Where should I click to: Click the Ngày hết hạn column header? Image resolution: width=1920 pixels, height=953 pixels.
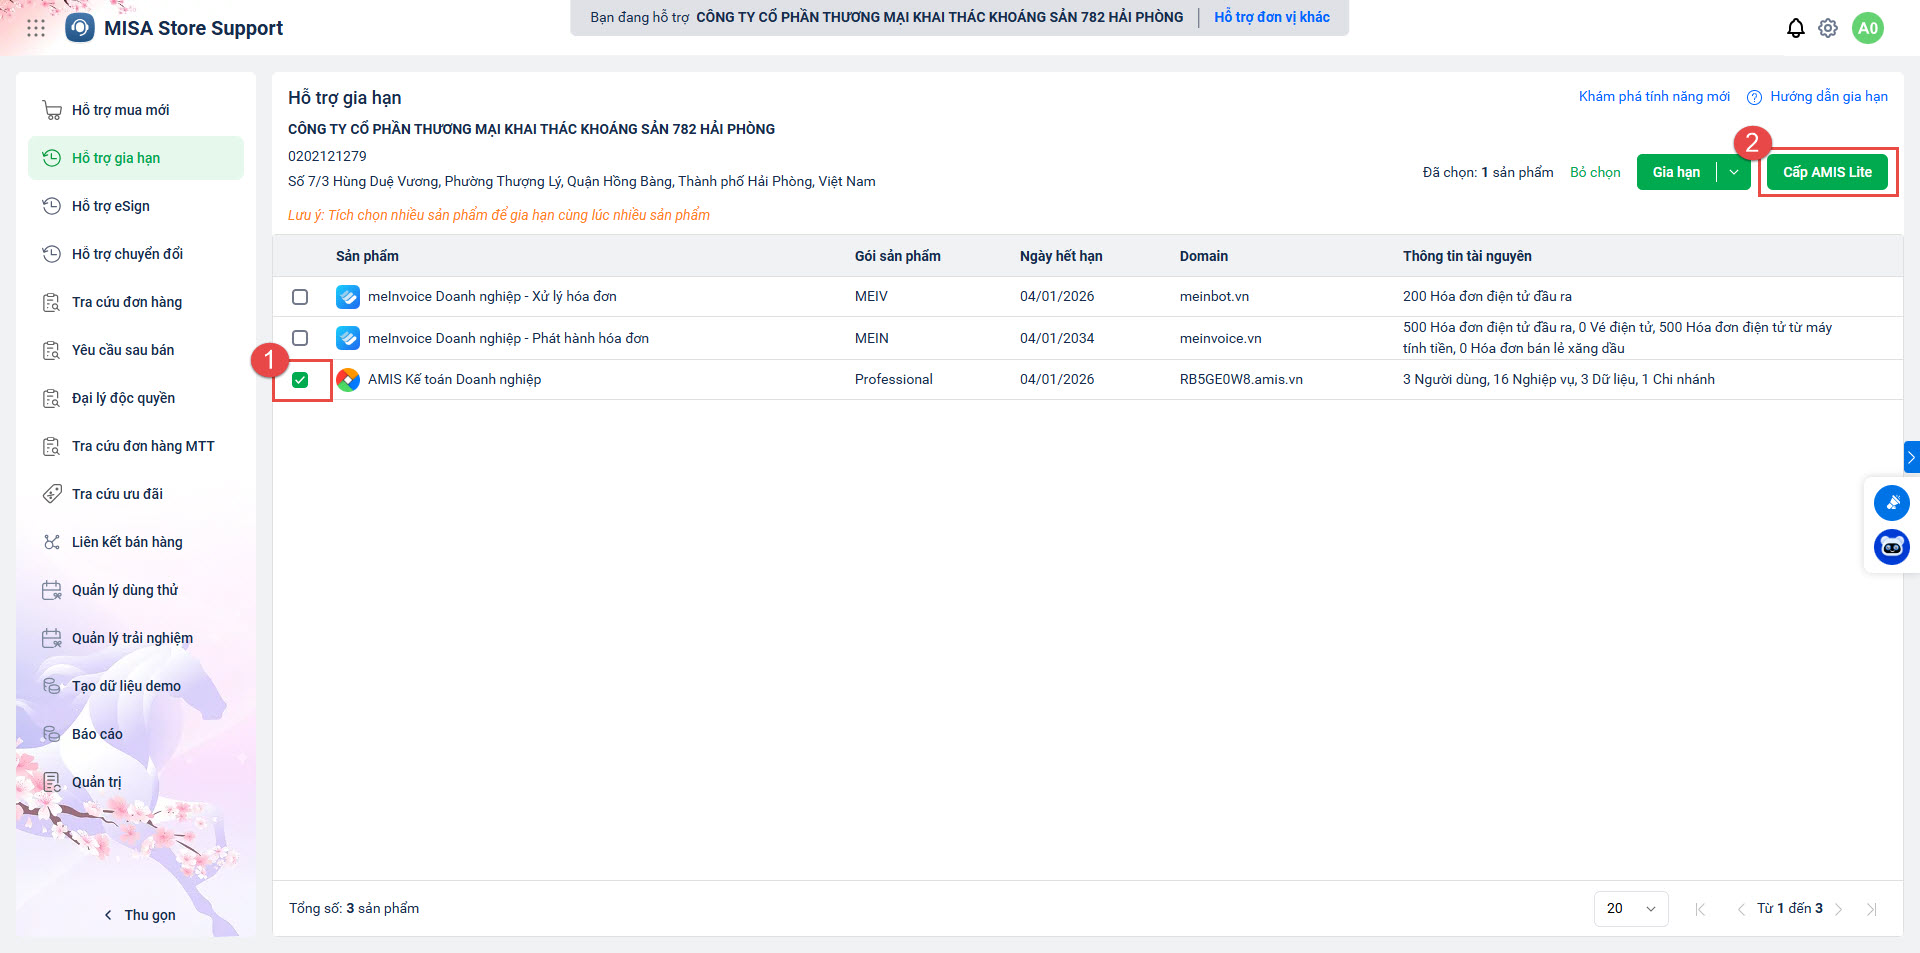click(1061, 256)
